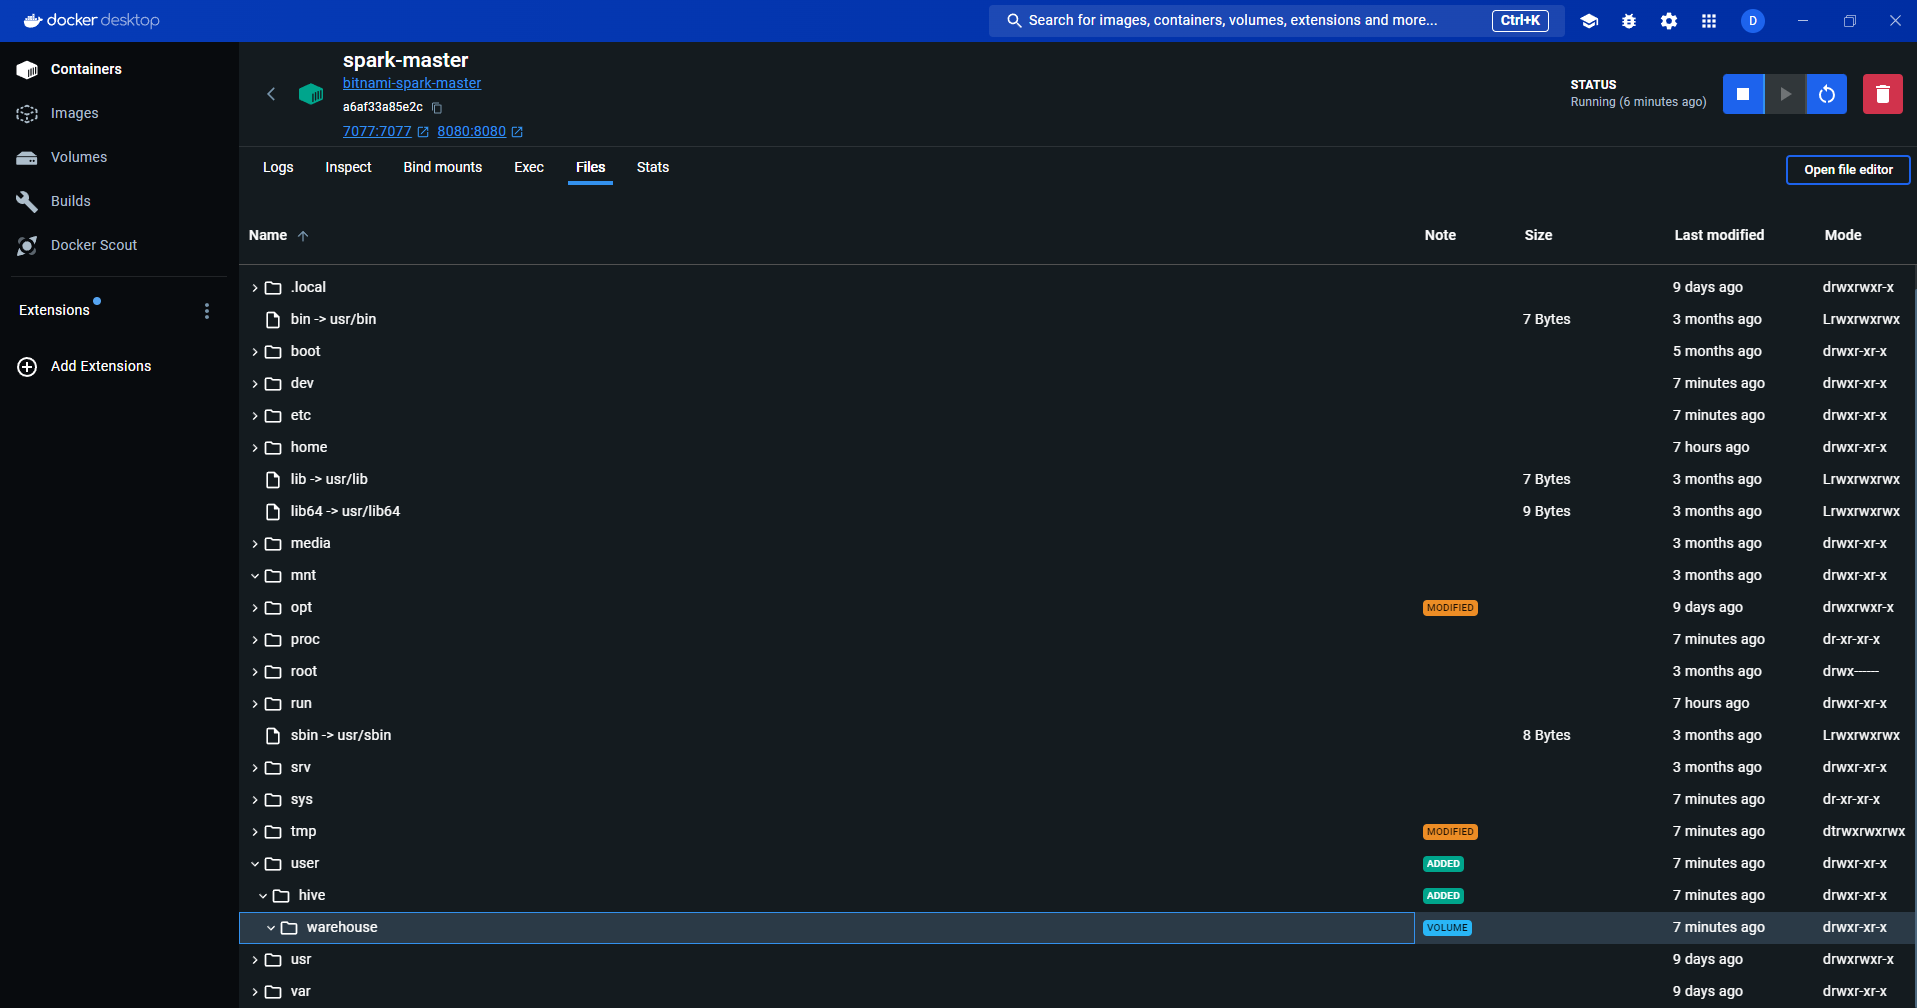This screenshot has height=1008, width=1917.
Task: Open the troubleshoot bug icon
Action: pos(1628,21)
